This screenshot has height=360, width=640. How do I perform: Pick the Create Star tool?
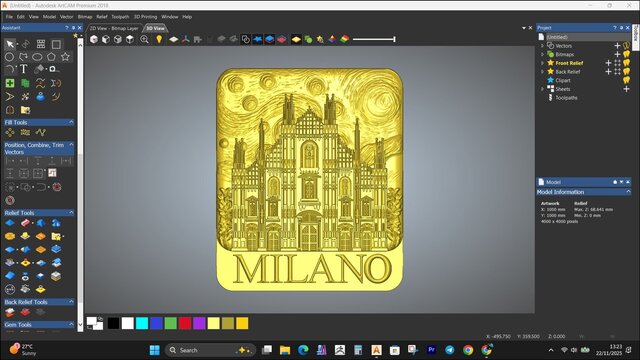65,57
